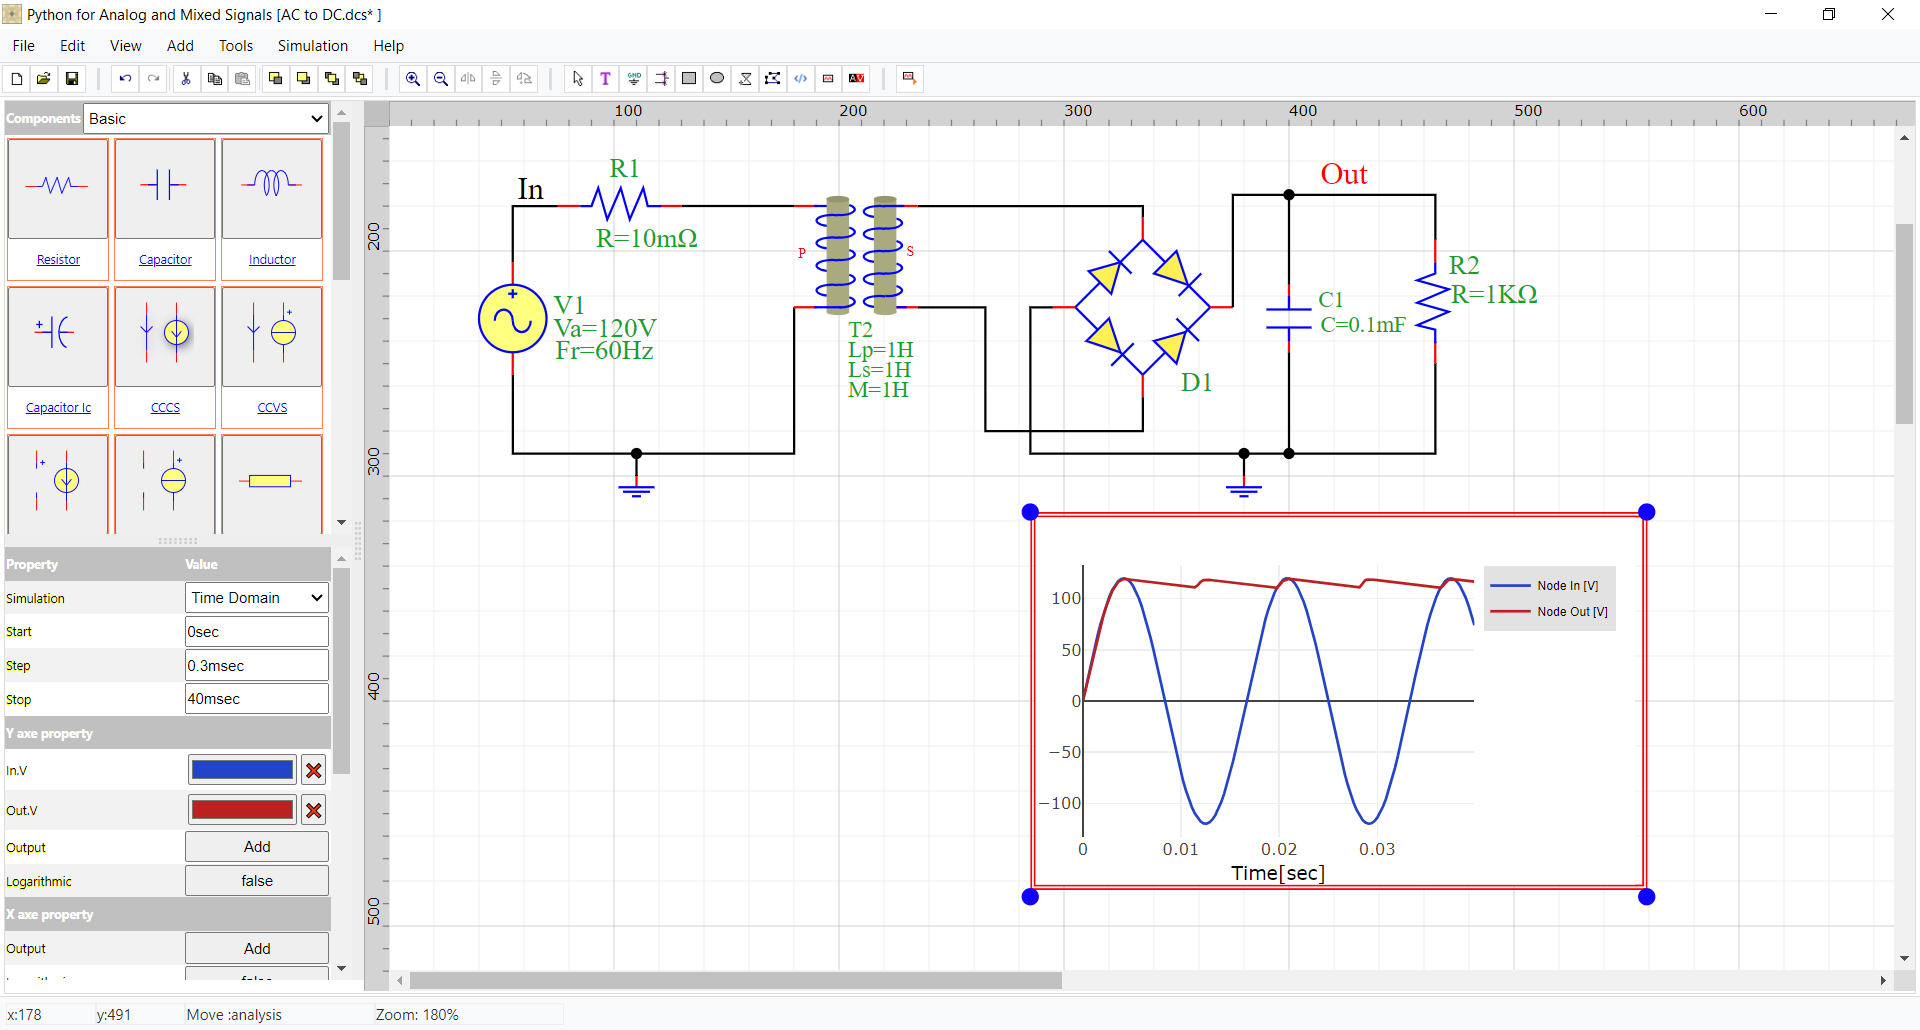Flip the selection vertically
This screenshot has width=1920, height=1030.
click(496, 79)
